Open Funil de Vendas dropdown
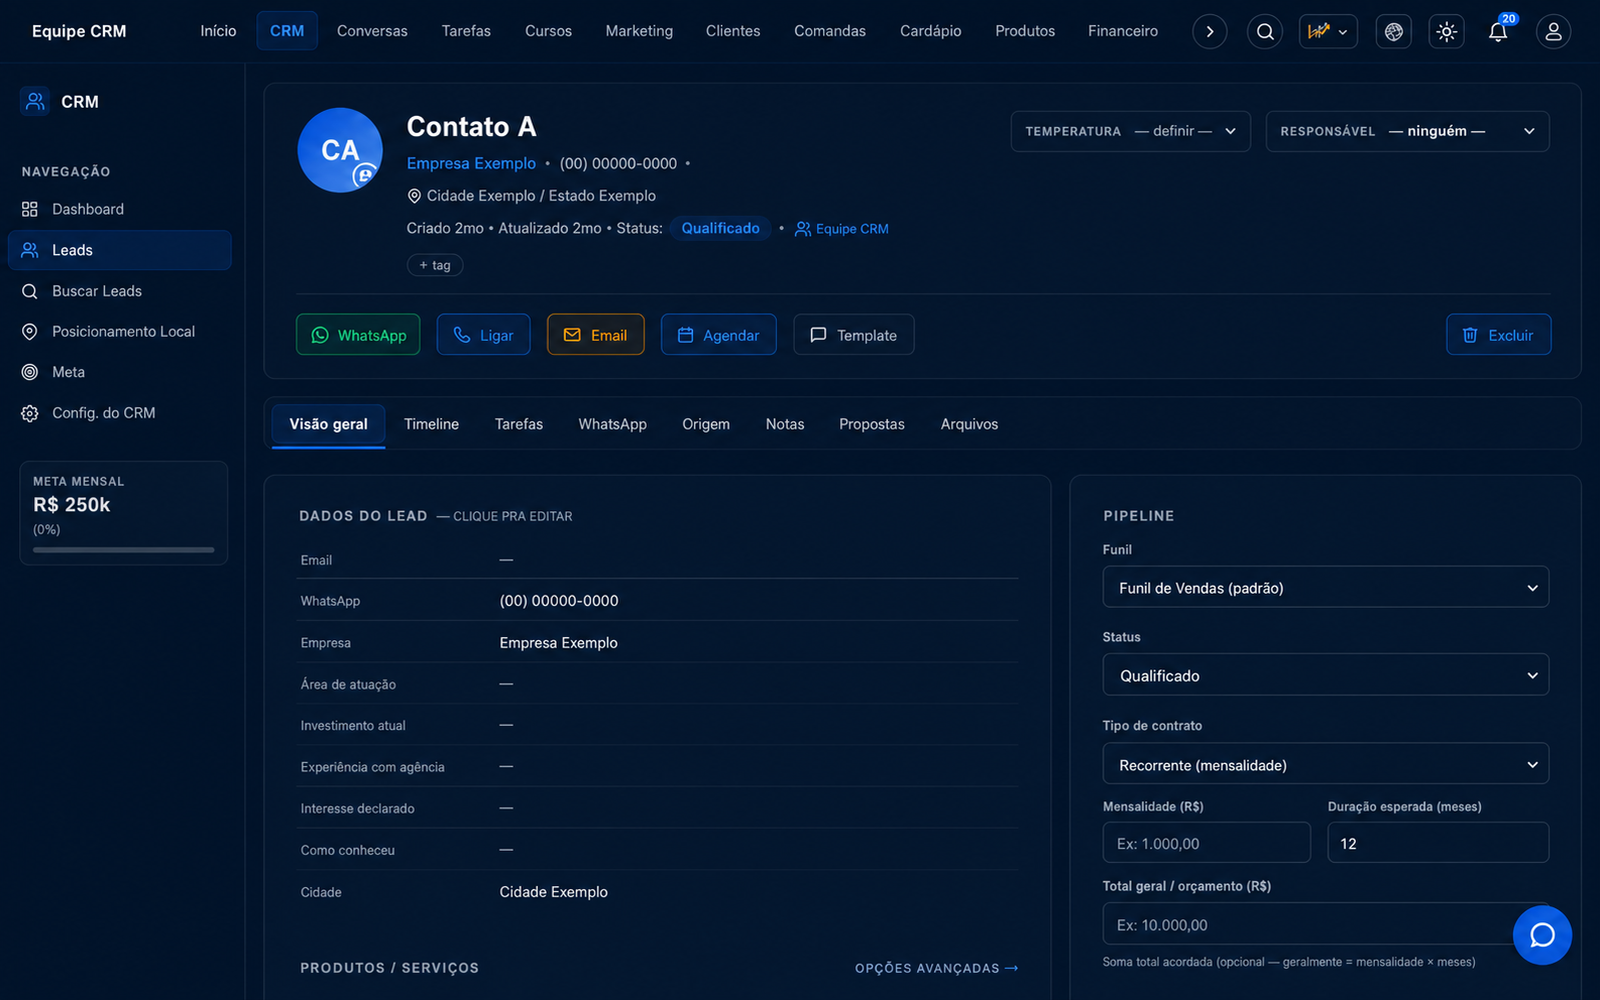 point(1326,588)
